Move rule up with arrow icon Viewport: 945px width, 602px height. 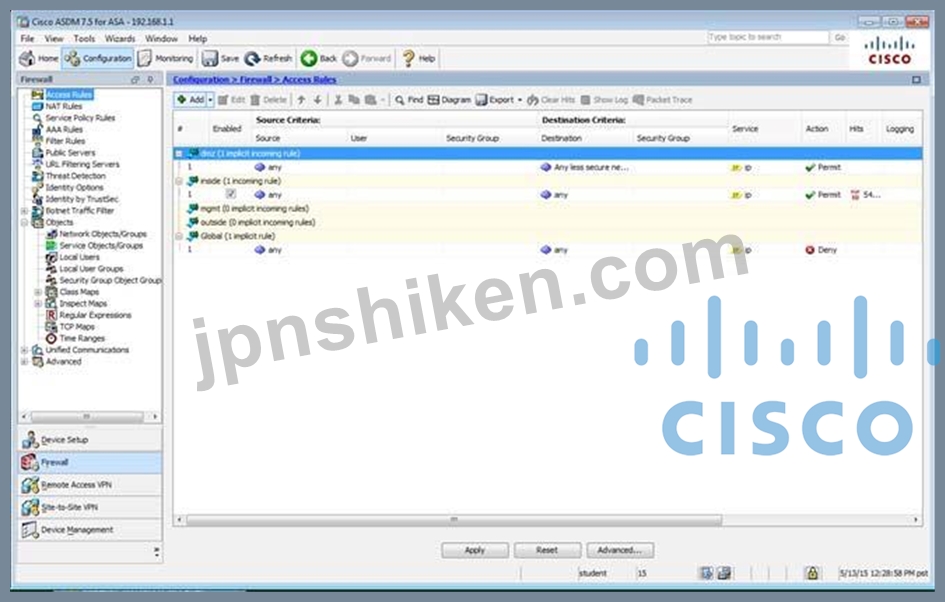pyautogui.click(x=301, y=99)
